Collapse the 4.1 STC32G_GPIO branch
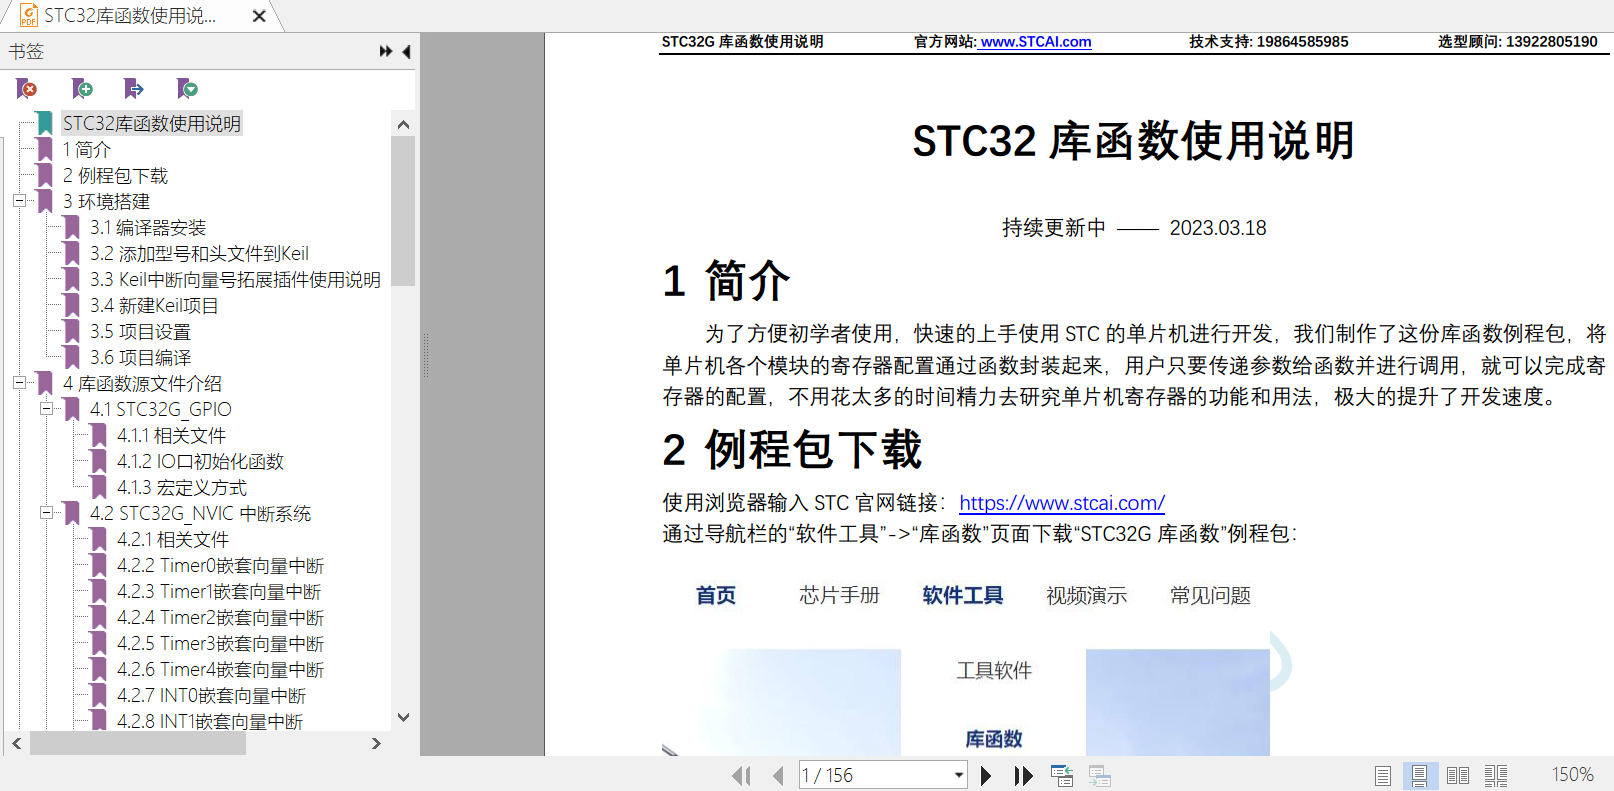1614x791 pixels. pos(46,409)
